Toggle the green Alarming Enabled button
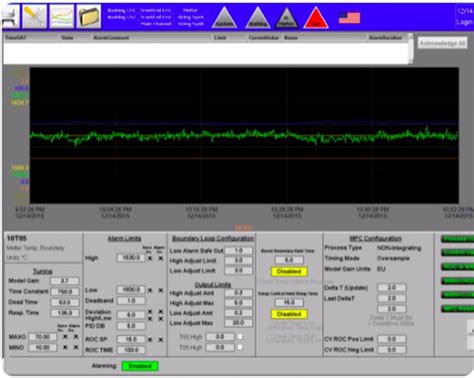Image resolution: width=474 pixels, height=378 pixels. [x=140, y=366]
